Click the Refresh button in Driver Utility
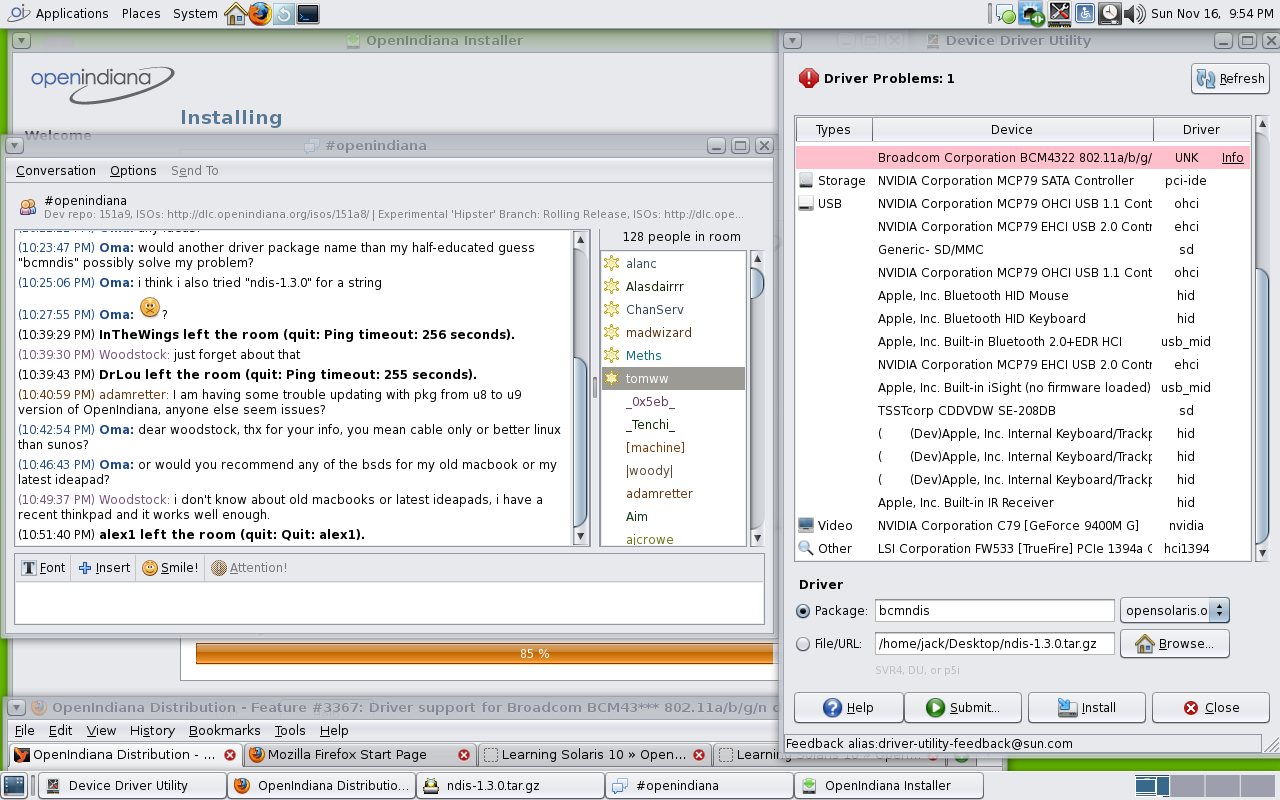Image resolution: width=1280 pixels, height=800 pixels. click(x=1231, y=79)
